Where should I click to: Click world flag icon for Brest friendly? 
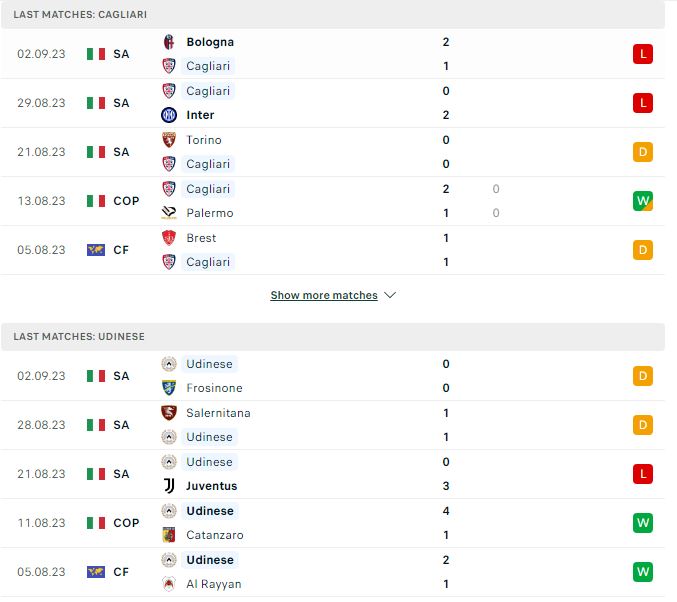point(96,250)
